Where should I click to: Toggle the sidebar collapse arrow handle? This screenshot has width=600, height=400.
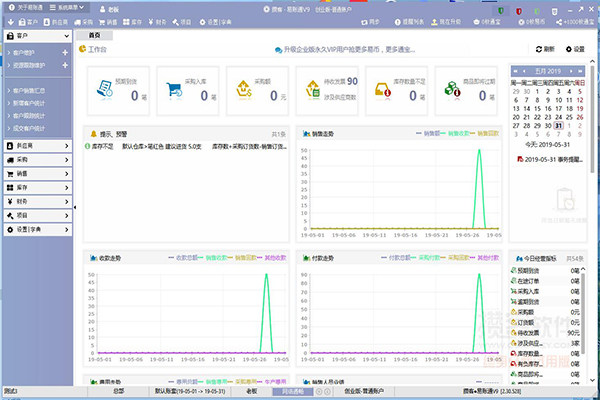(75, 207)
